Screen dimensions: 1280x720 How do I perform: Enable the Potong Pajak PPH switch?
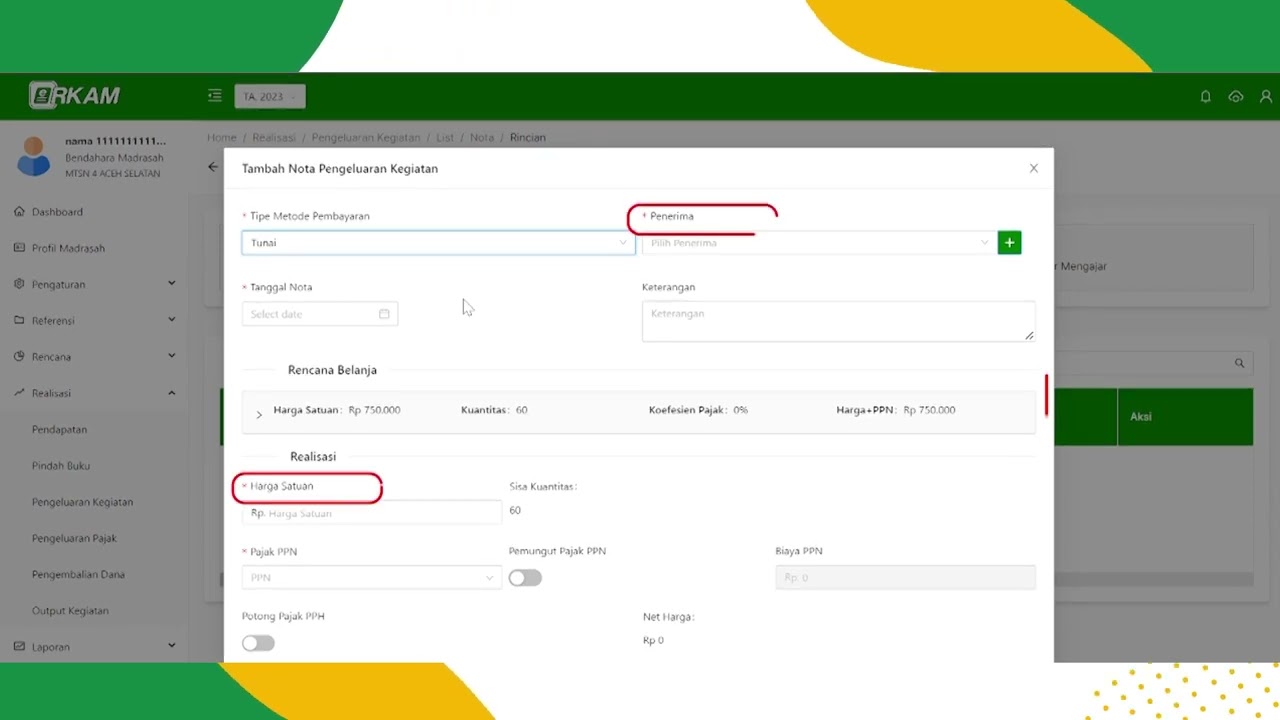[x=258, y=643]
